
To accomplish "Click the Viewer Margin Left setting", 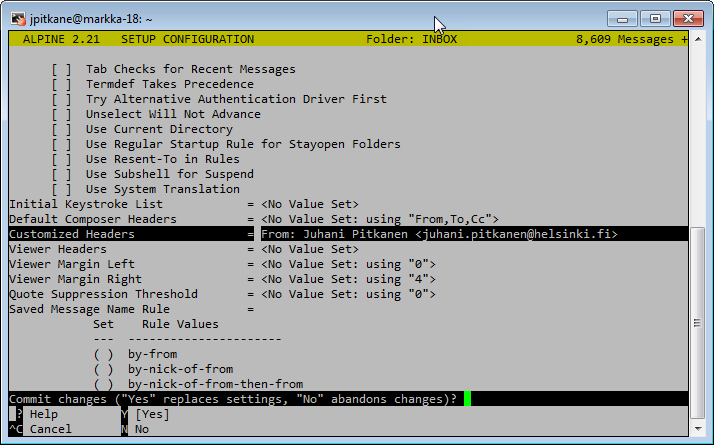I will click(x=72, y=264).
